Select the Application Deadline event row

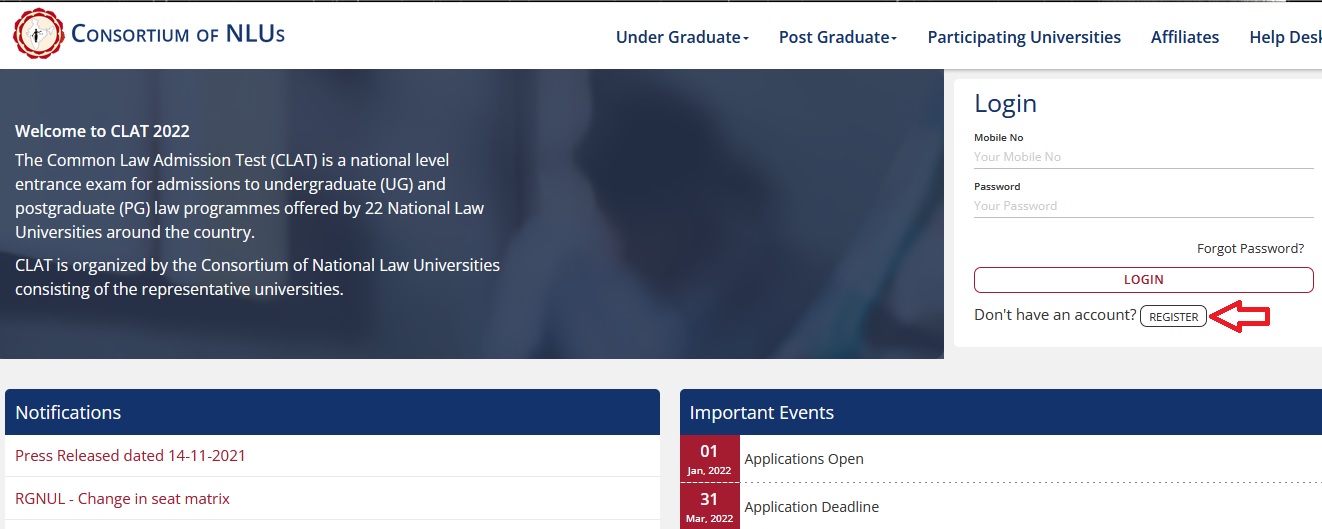[x=1001, y=506]
